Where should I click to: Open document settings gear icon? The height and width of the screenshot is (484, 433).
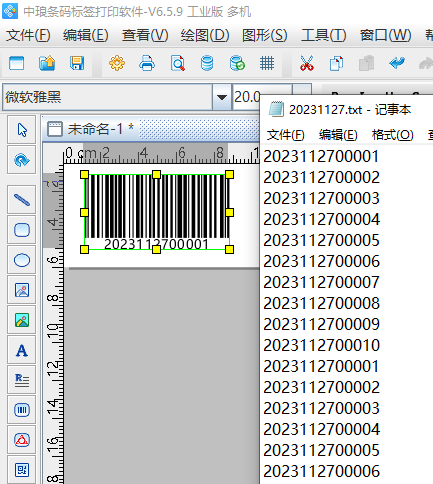coord(117,63)
